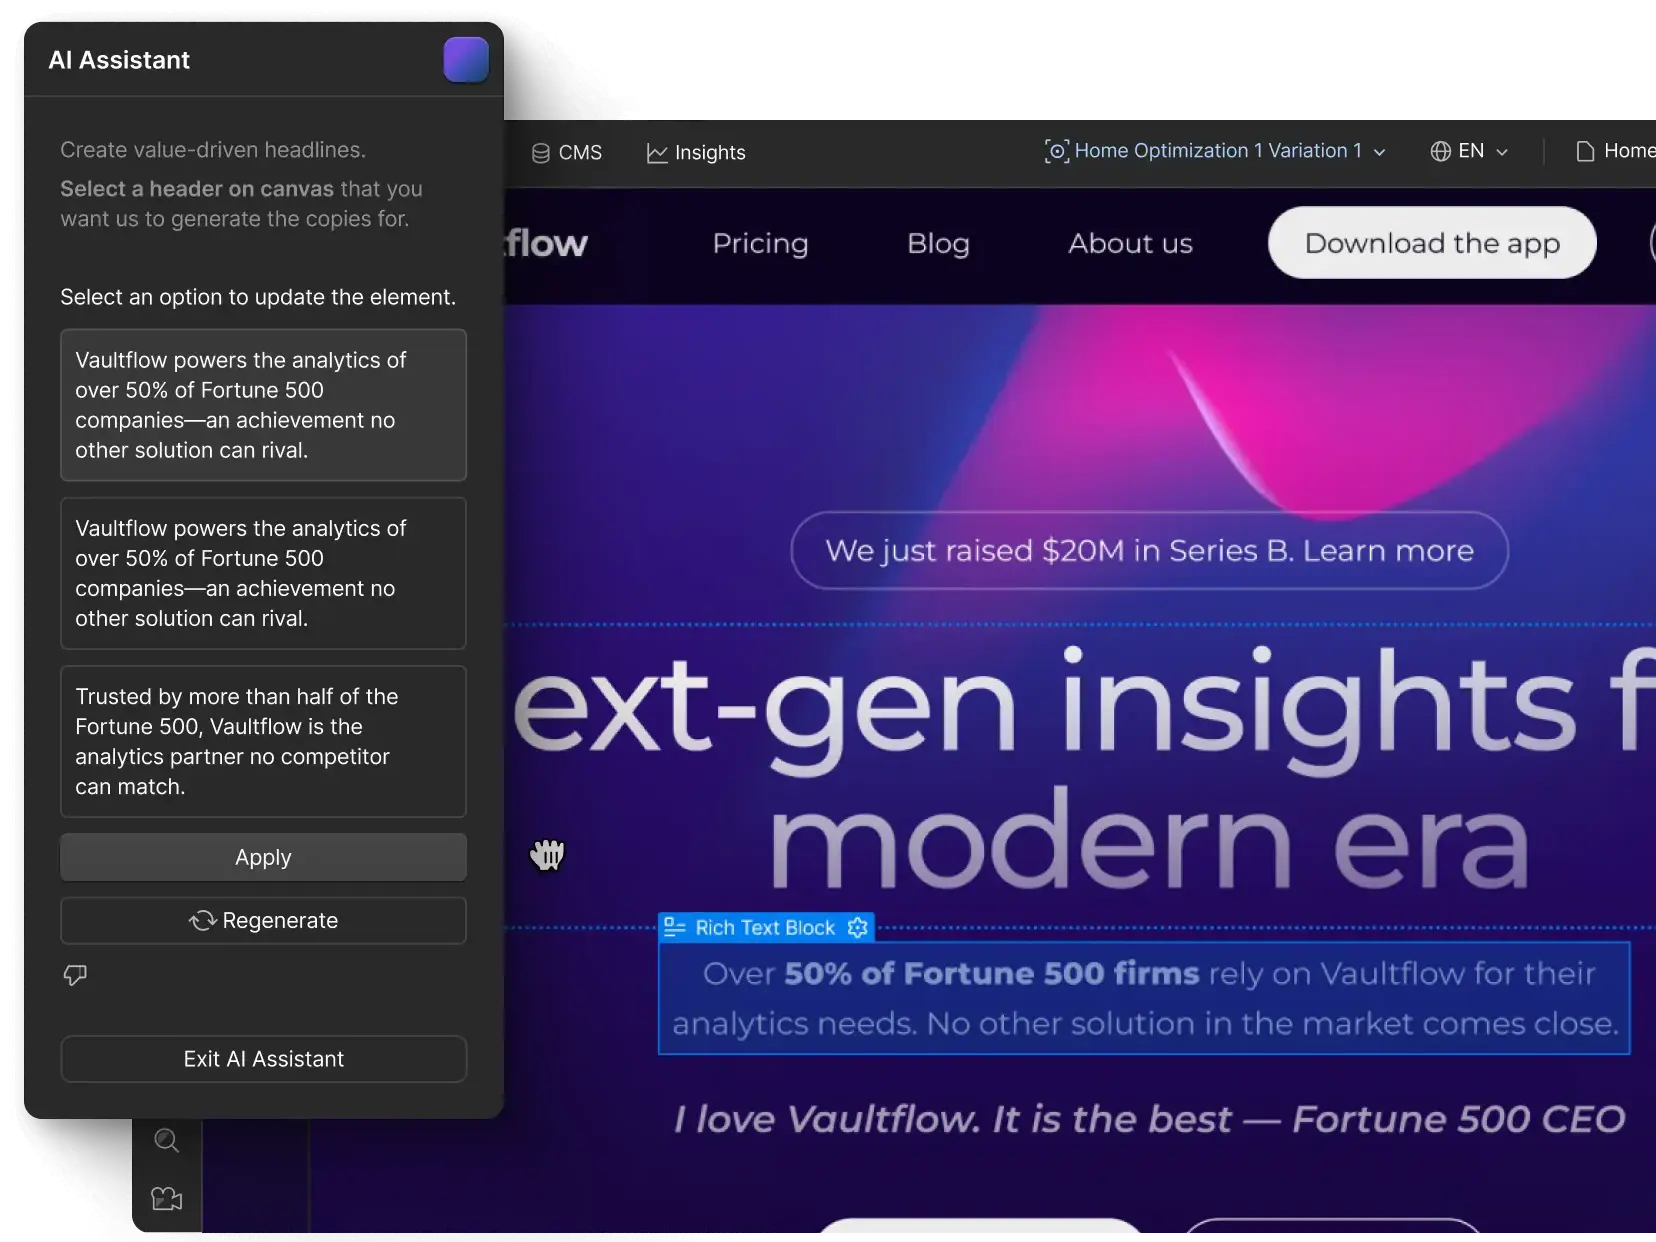Click the Pricing nav item on the canvas
Viewport: 1656px width, 1242px height.
point(760,243)
